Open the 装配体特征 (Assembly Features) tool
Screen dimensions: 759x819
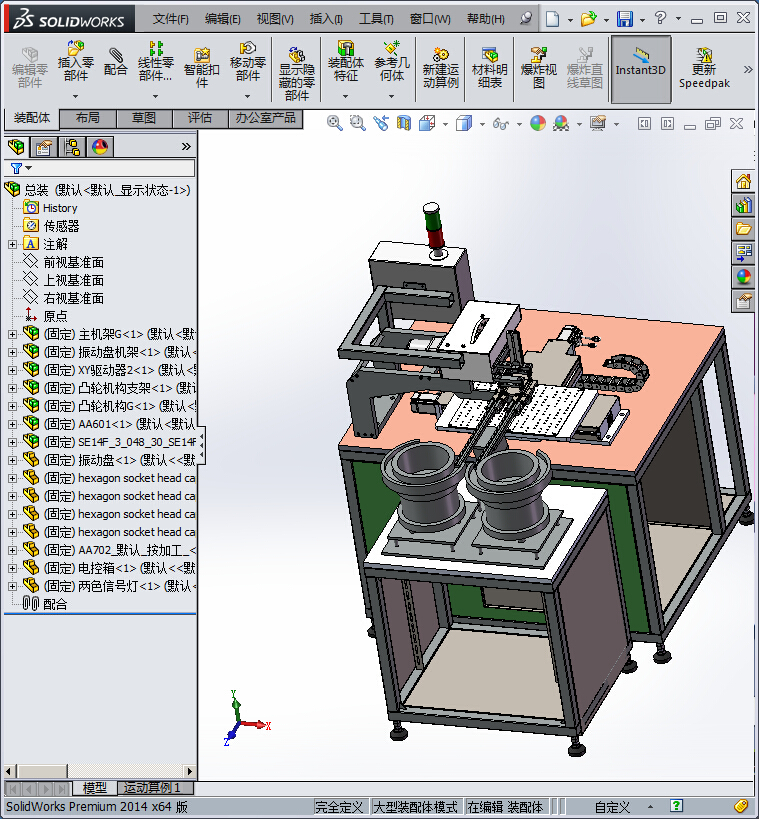345,62
